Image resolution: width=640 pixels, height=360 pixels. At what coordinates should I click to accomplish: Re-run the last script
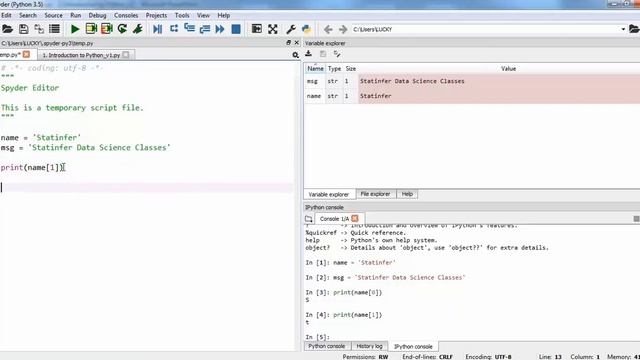click(x=122, y=29)
